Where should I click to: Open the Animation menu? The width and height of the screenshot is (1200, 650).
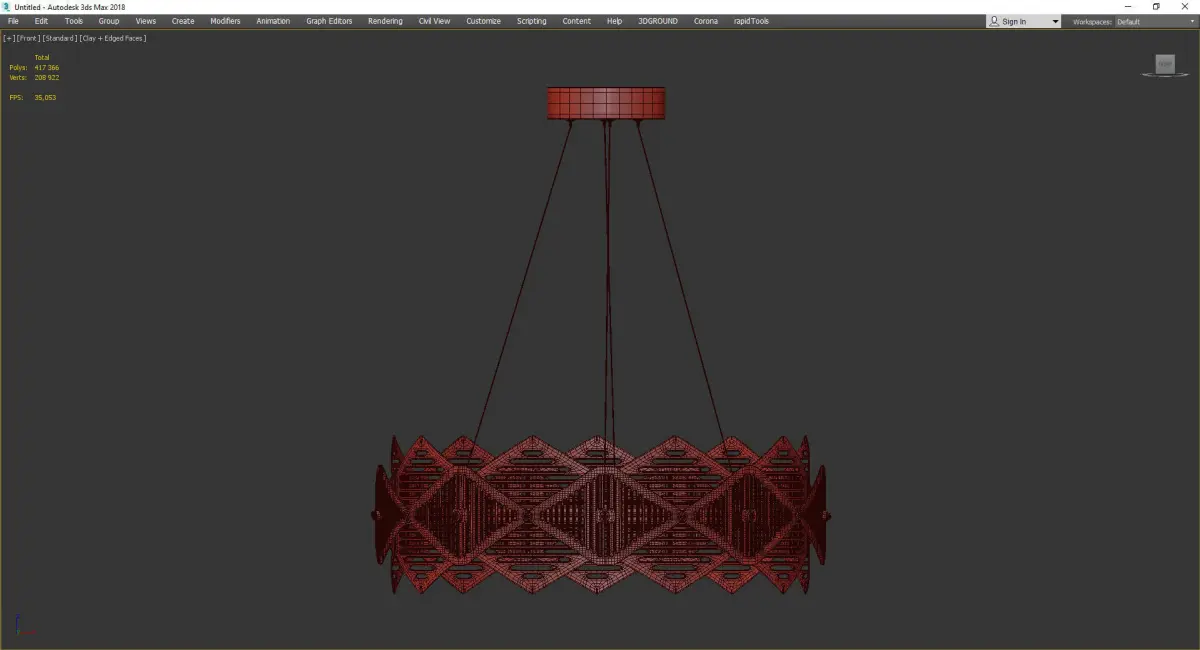[273, 21]
